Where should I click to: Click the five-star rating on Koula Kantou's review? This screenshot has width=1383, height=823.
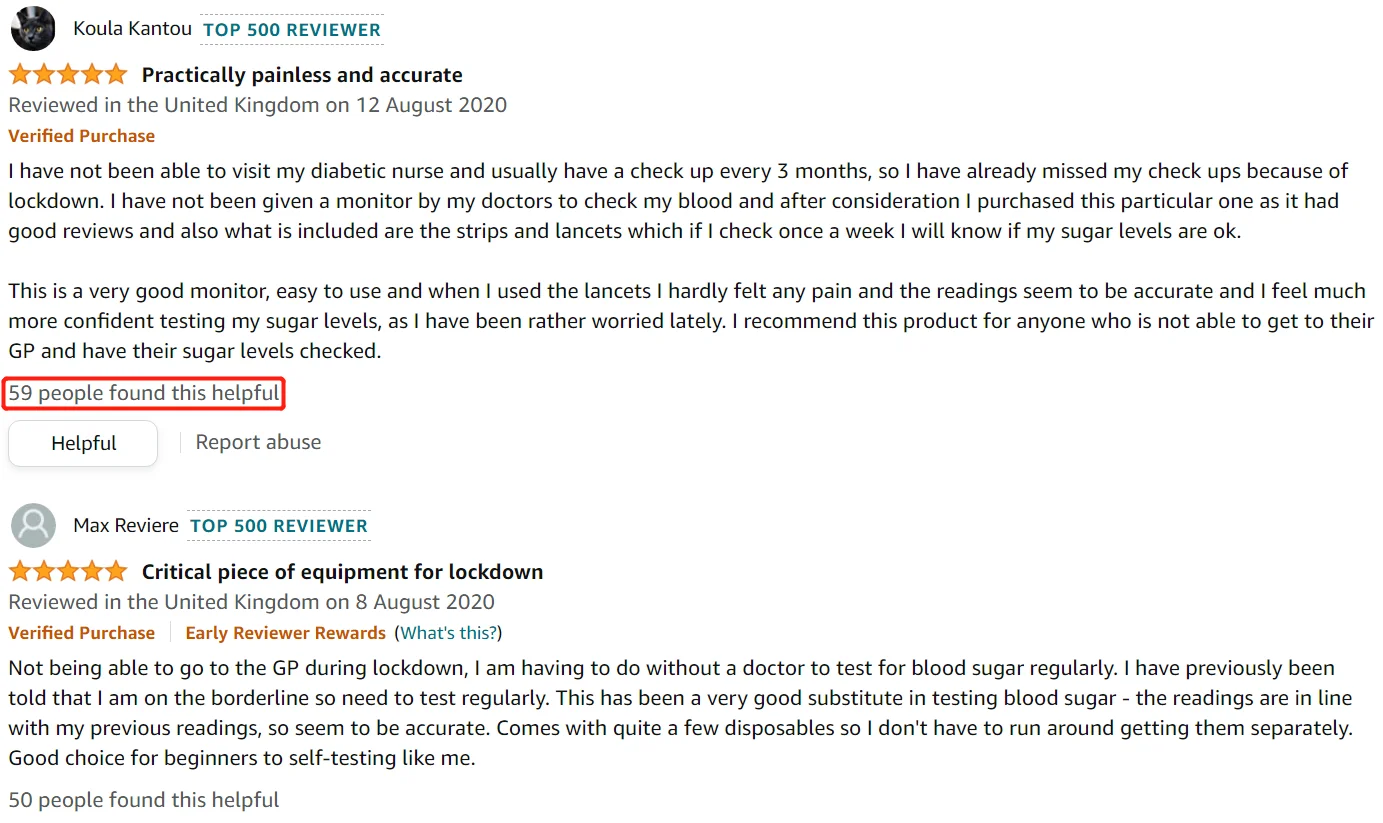click(68, 75)
